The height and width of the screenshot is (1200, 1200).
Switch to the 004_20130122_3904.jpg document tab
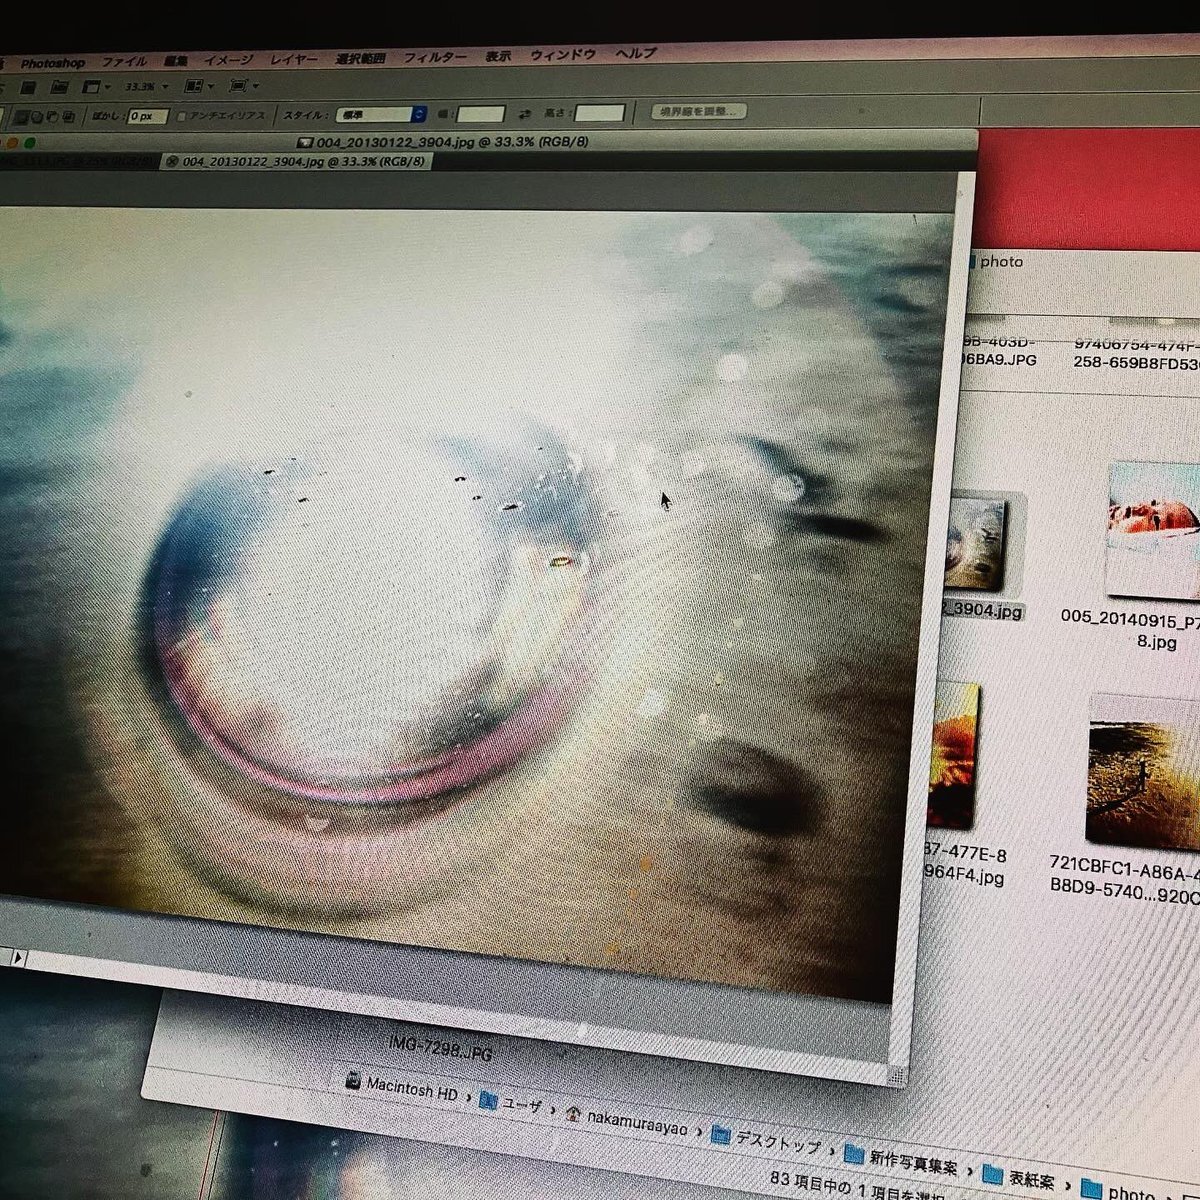(296, 161)
